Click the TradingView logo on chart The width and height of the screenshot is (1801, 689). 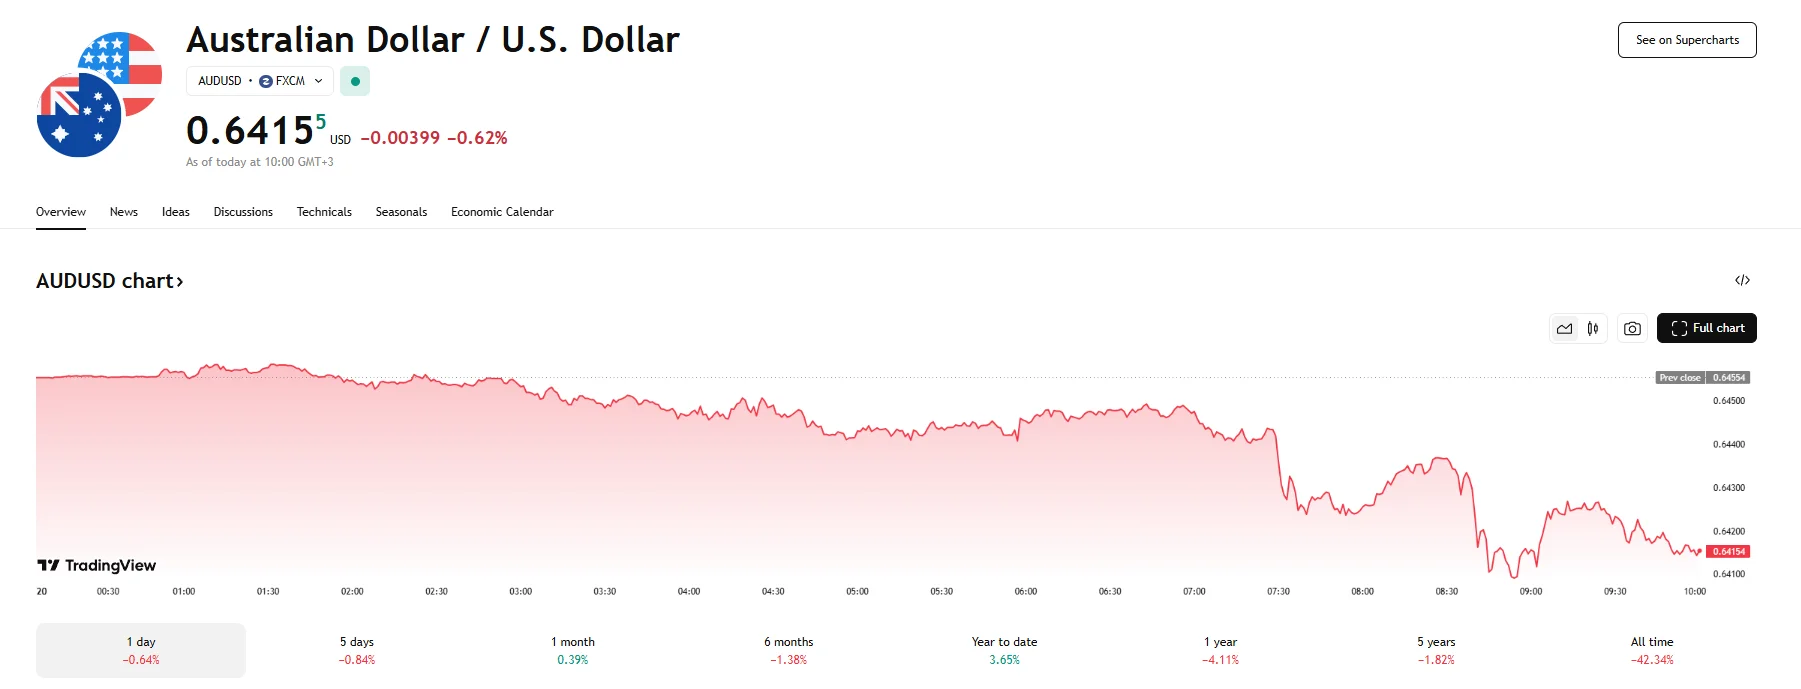[x=97, y=566]
